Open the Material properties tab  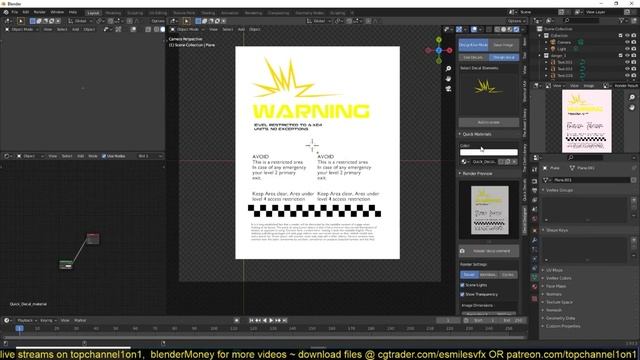pyautogui.click(x=534, y=287)
